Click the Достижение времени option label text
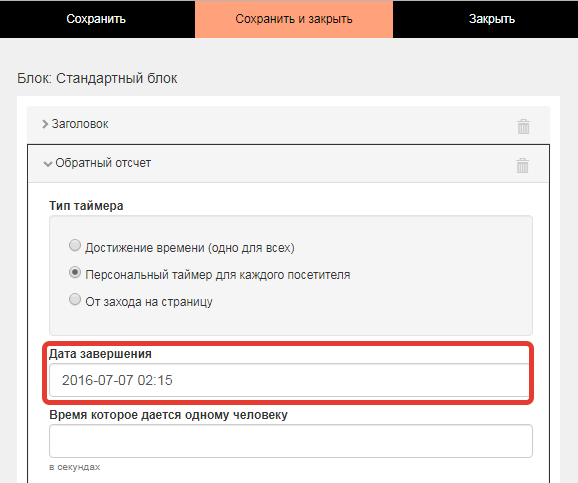Image resolution: width=578 pixels, height=483 pixels. (x=190, y=248)
